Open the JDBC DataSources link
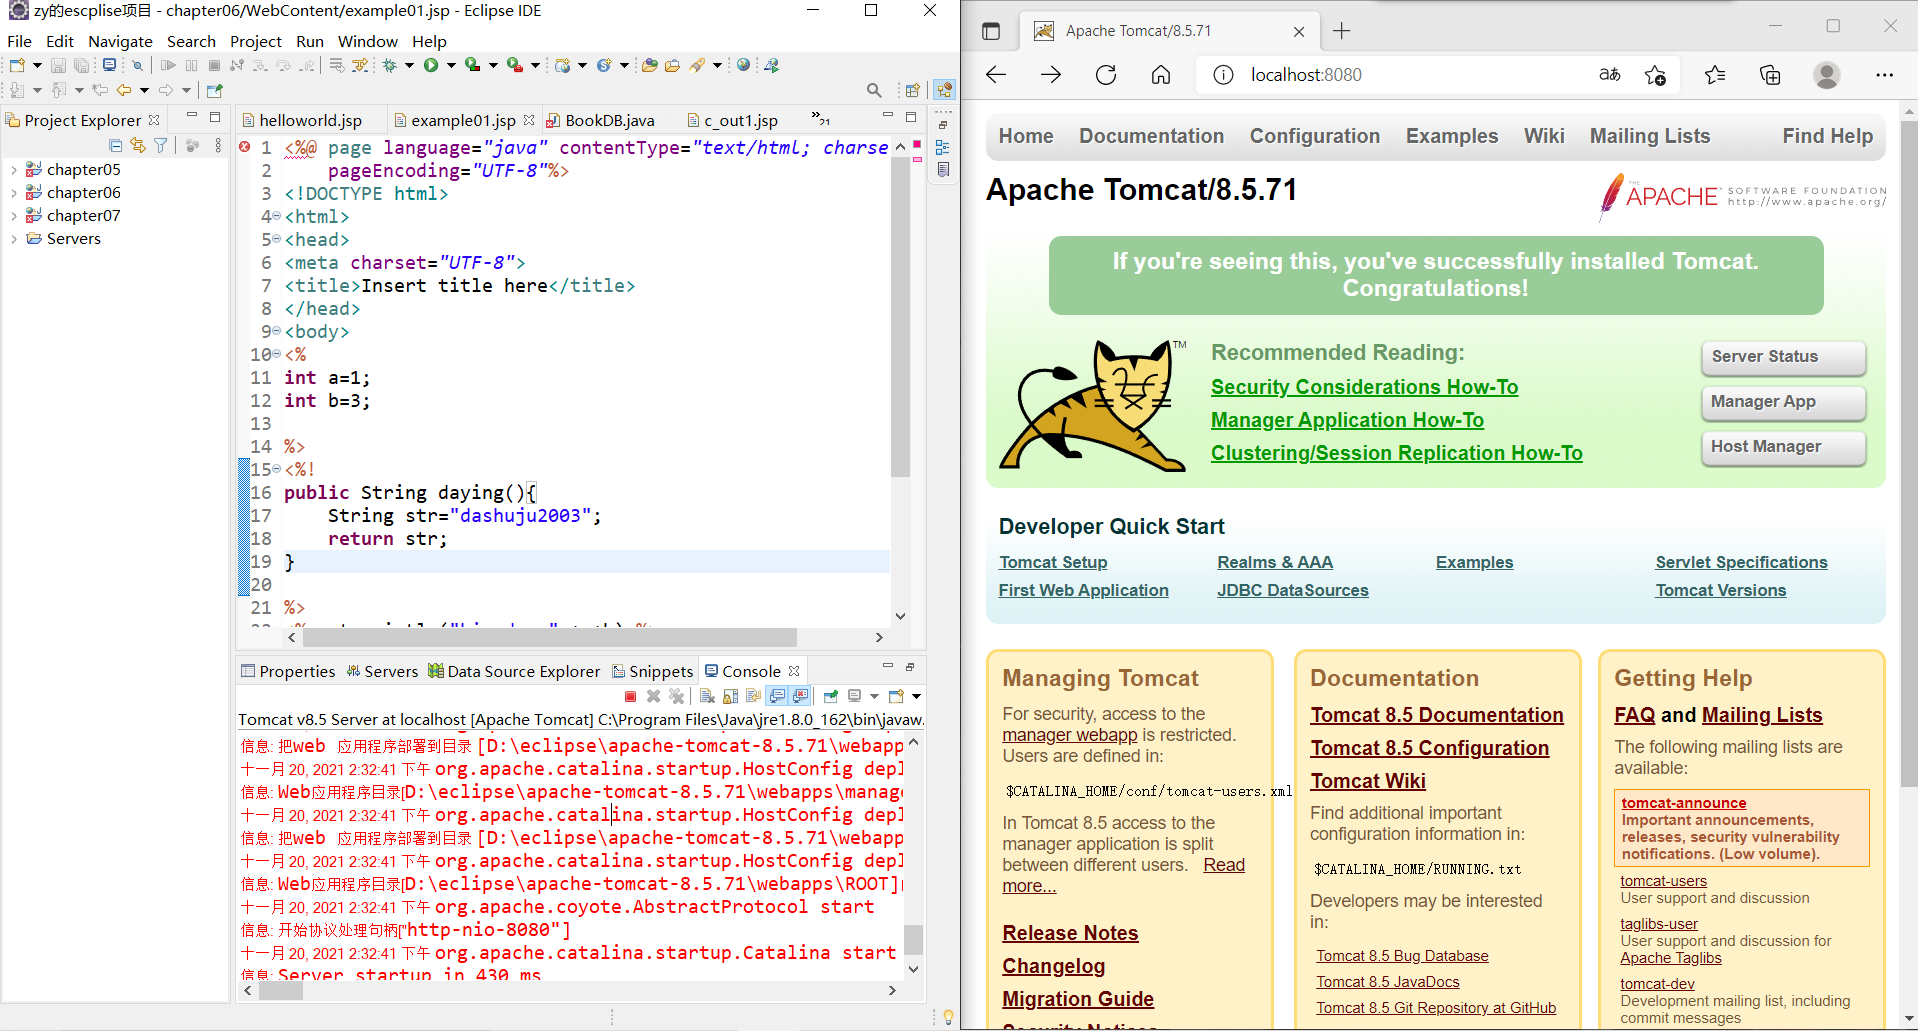 [1292, 590]
